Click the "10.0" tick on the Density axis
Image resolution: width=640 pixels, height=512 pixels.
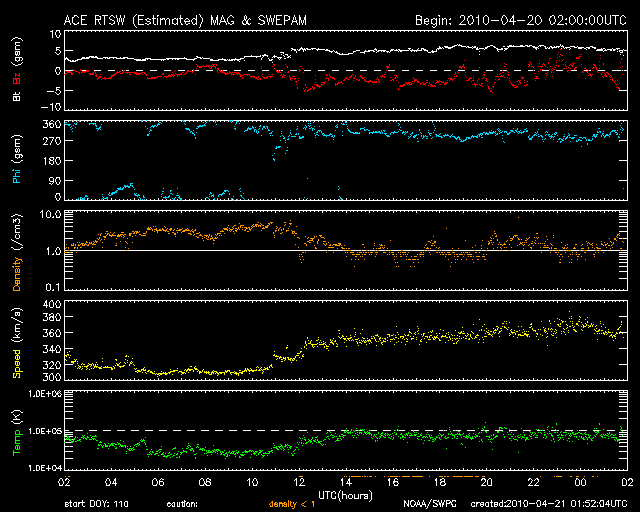pos(50,215)
